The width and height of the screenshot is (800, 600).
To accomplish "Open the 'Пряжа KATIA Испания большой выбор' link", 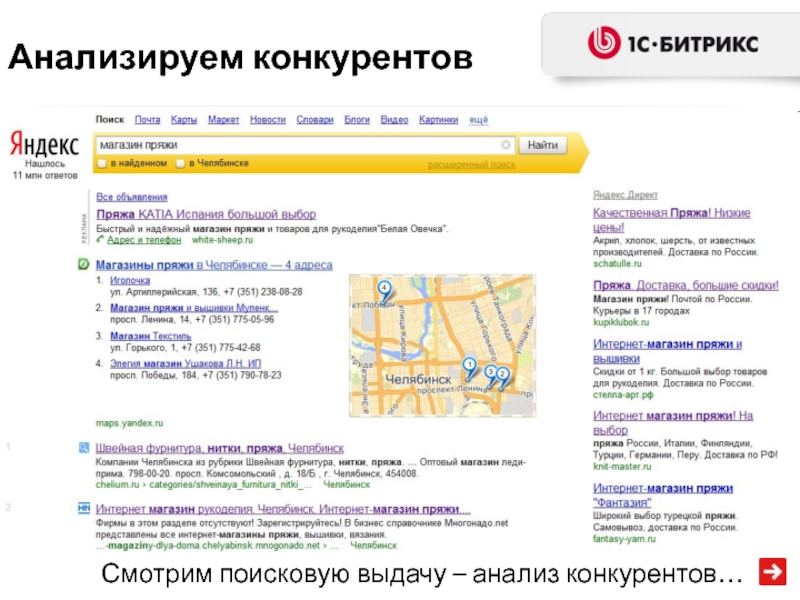I will point(205,214).
